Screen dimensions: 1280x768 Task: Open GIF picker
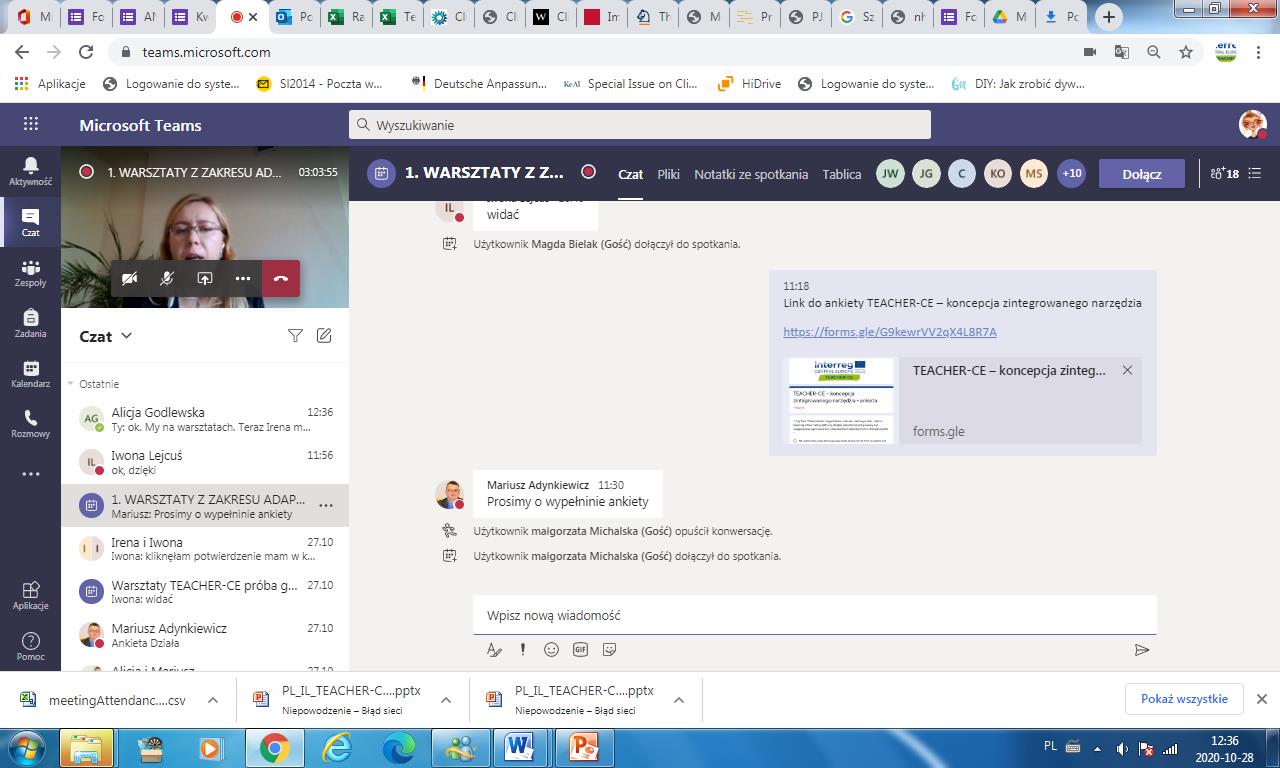[580, 650]
